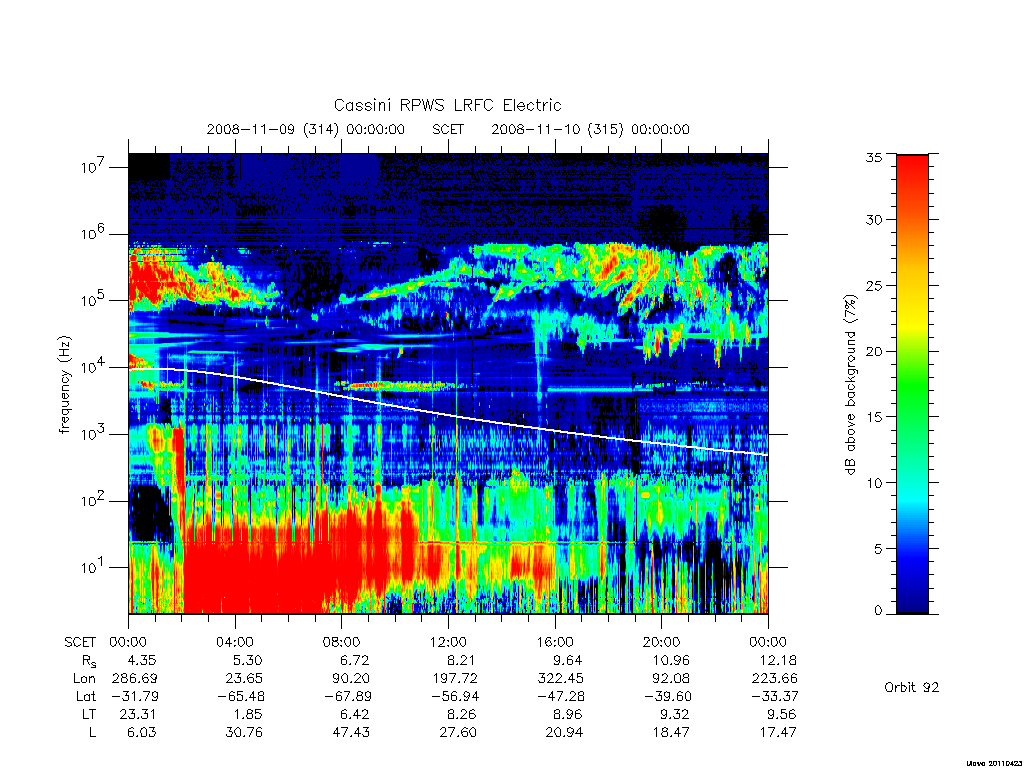The image size is (1024, 768).
Task: Click the 10^4 frequency axis label
Action: 93,368
